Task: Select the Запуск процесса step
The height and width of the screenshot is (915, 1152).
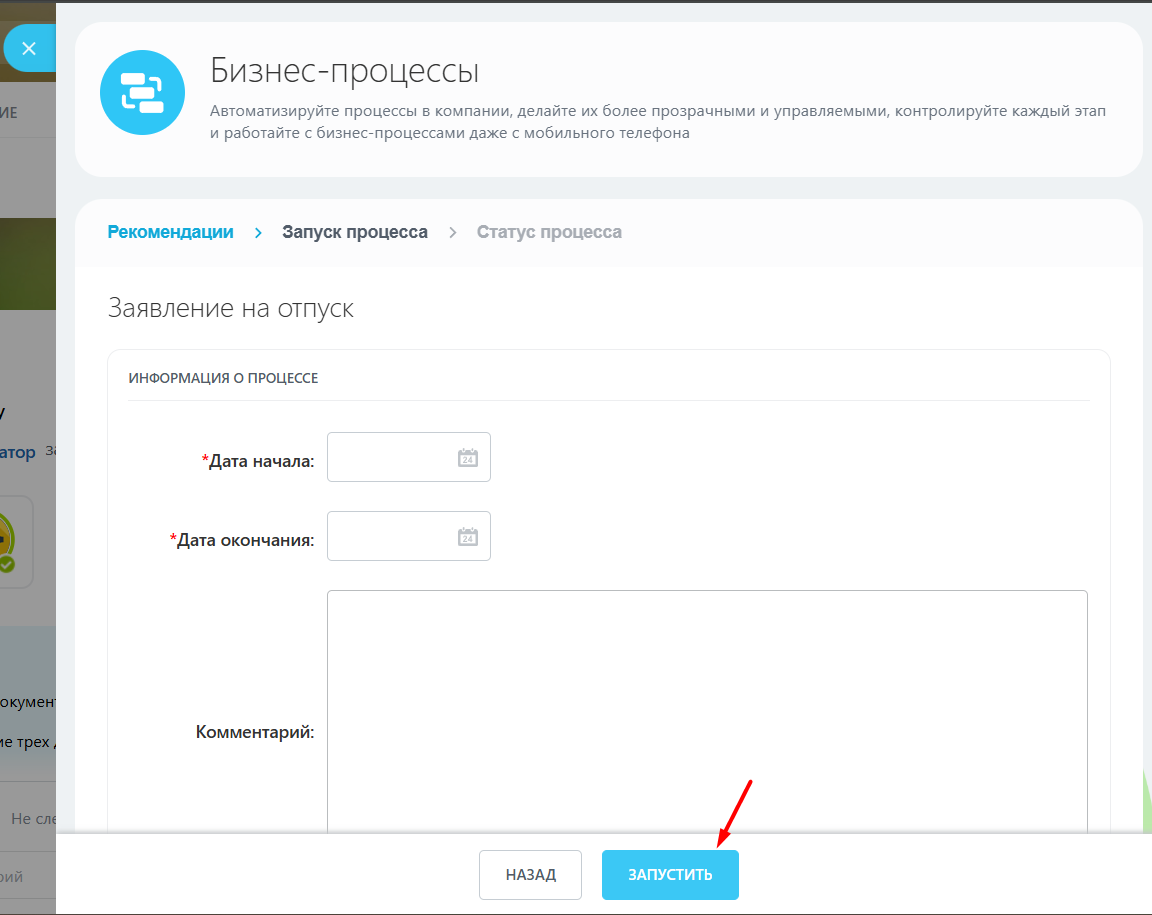Action: tap(354, 232)
